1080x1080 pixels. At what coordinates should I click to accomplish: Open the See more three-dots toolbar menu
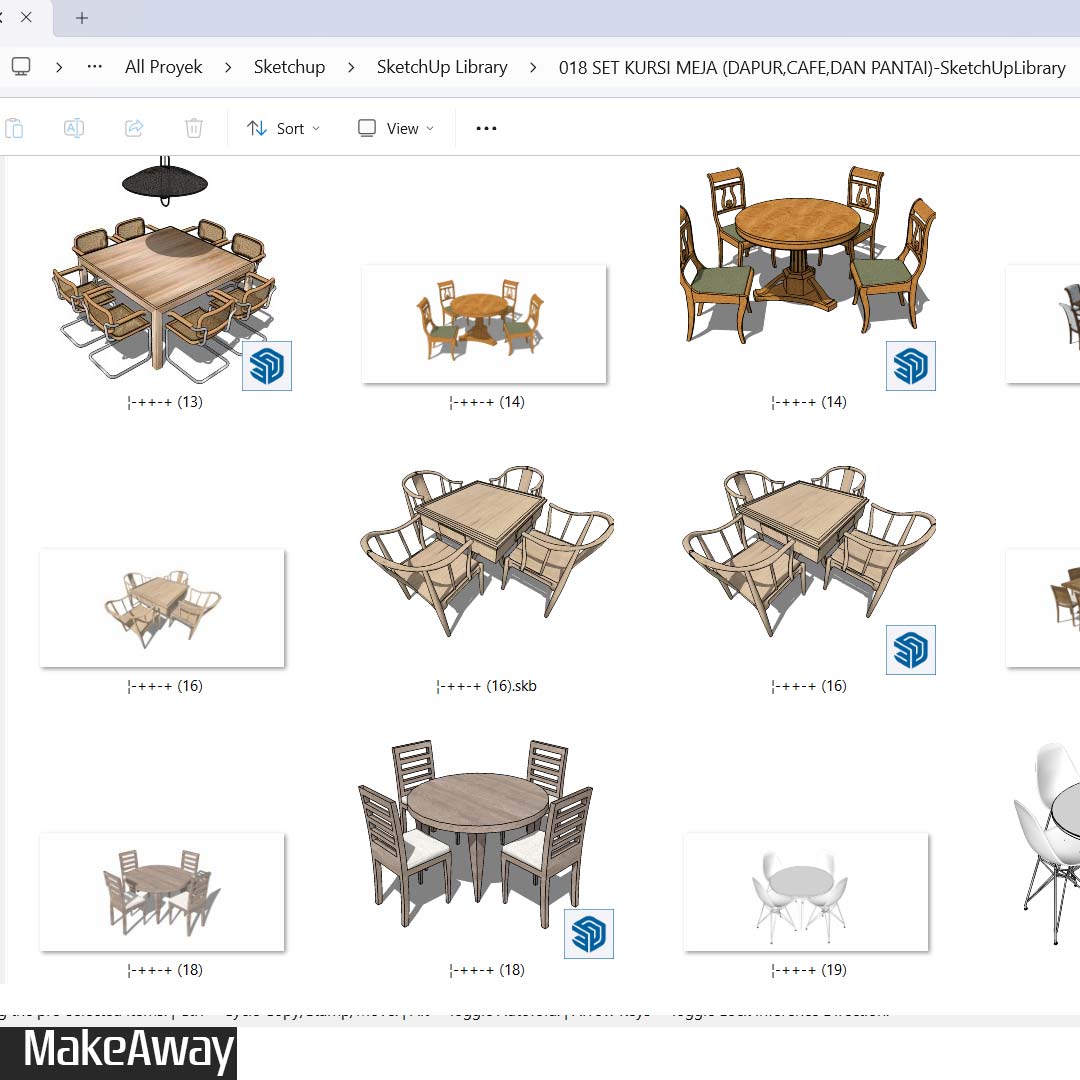pos(486,128)
